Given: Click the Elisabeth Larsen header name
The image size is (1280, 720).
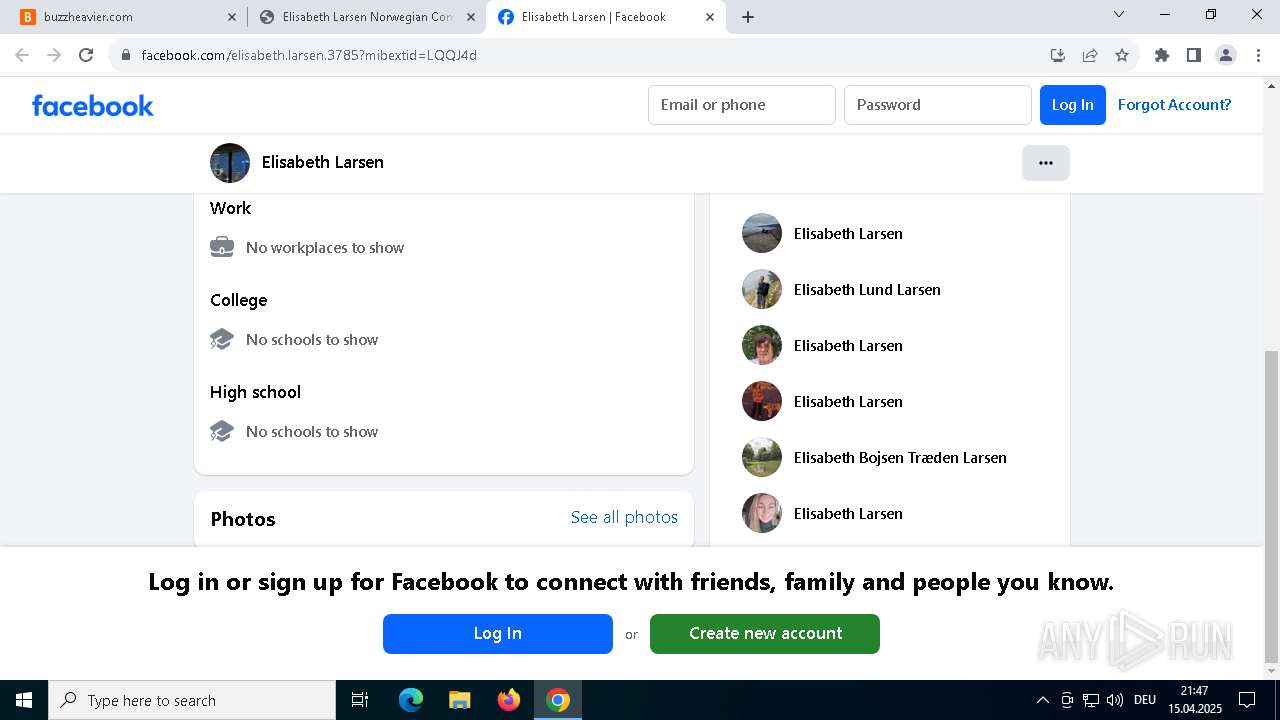Looking at the screenshot, I should (323, 162).
